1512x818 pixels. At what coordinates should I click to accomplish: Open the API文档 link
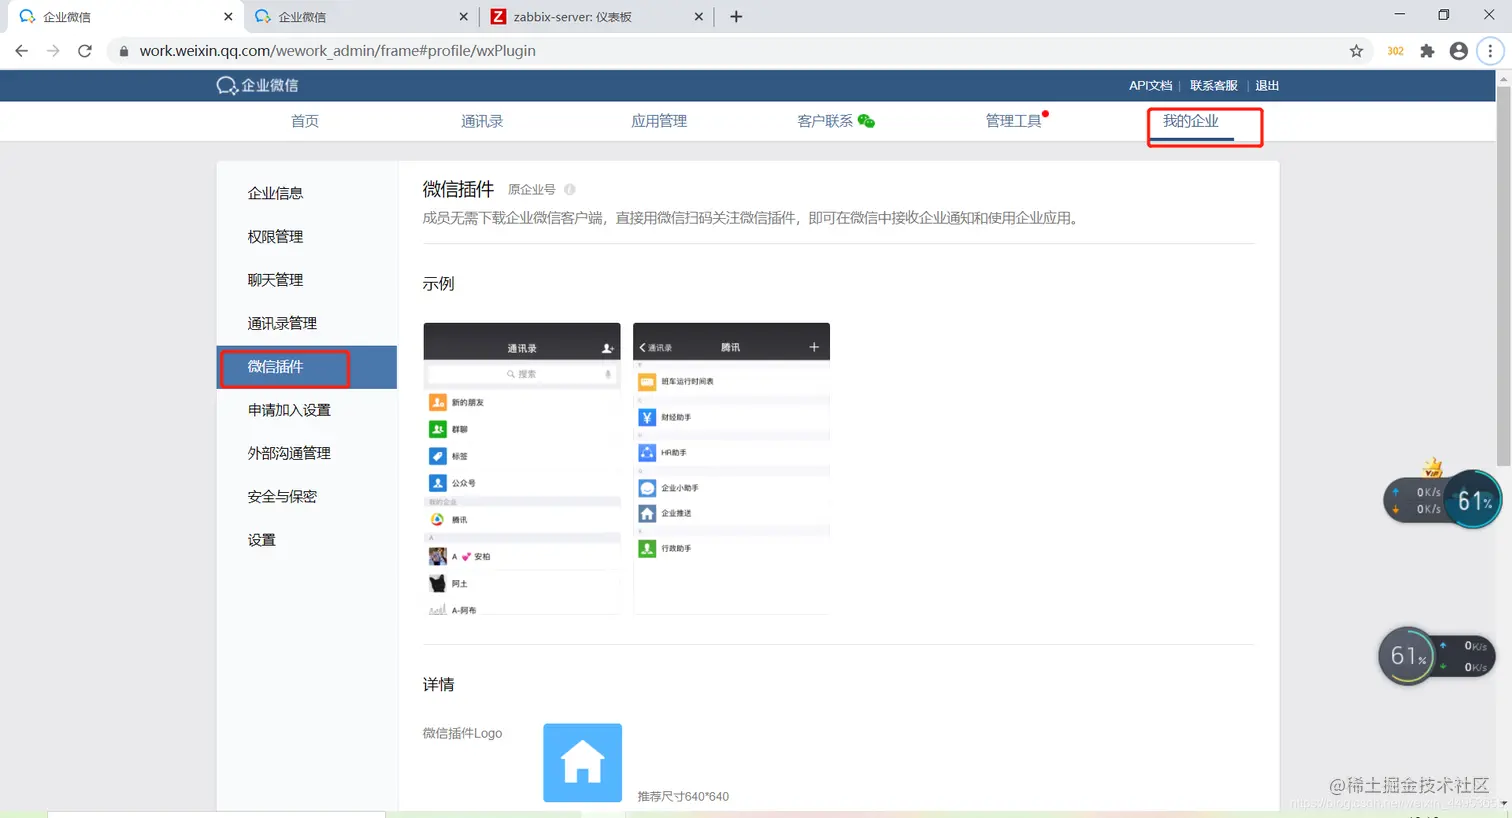(x=1149, y=85)
